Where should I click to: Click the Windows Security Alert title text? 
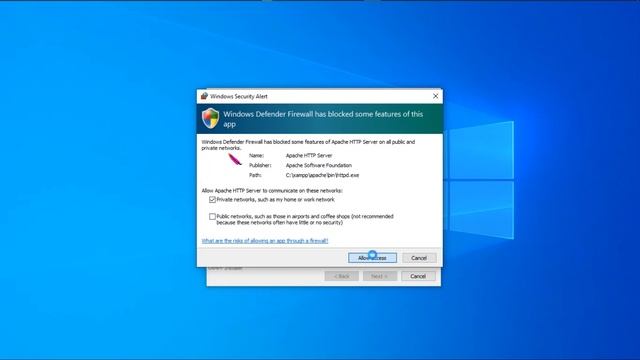239,97
